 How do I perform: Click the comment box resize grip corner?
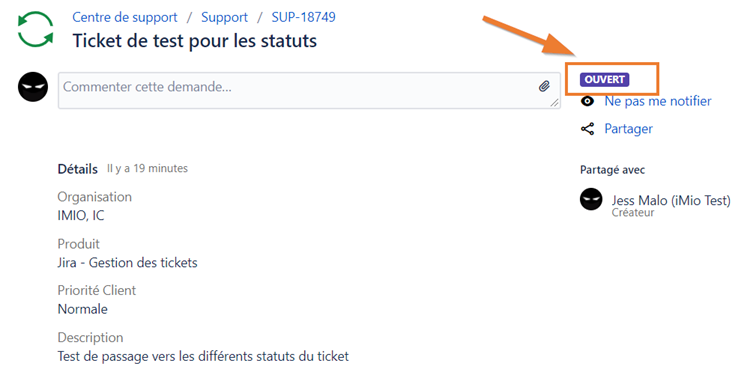tap(554, 102)
